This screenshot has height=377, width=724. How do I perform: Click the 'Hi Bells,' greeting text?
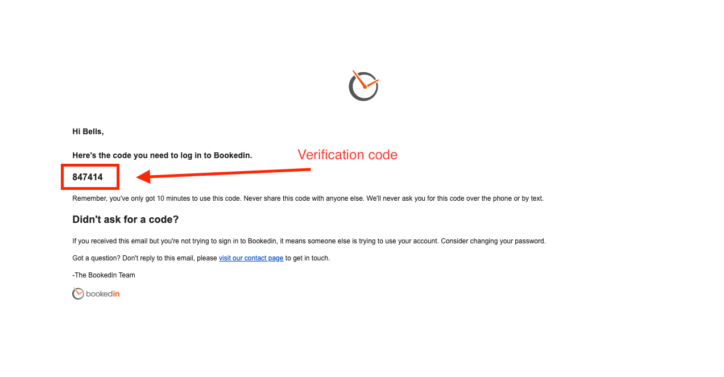tap(88, 132)
